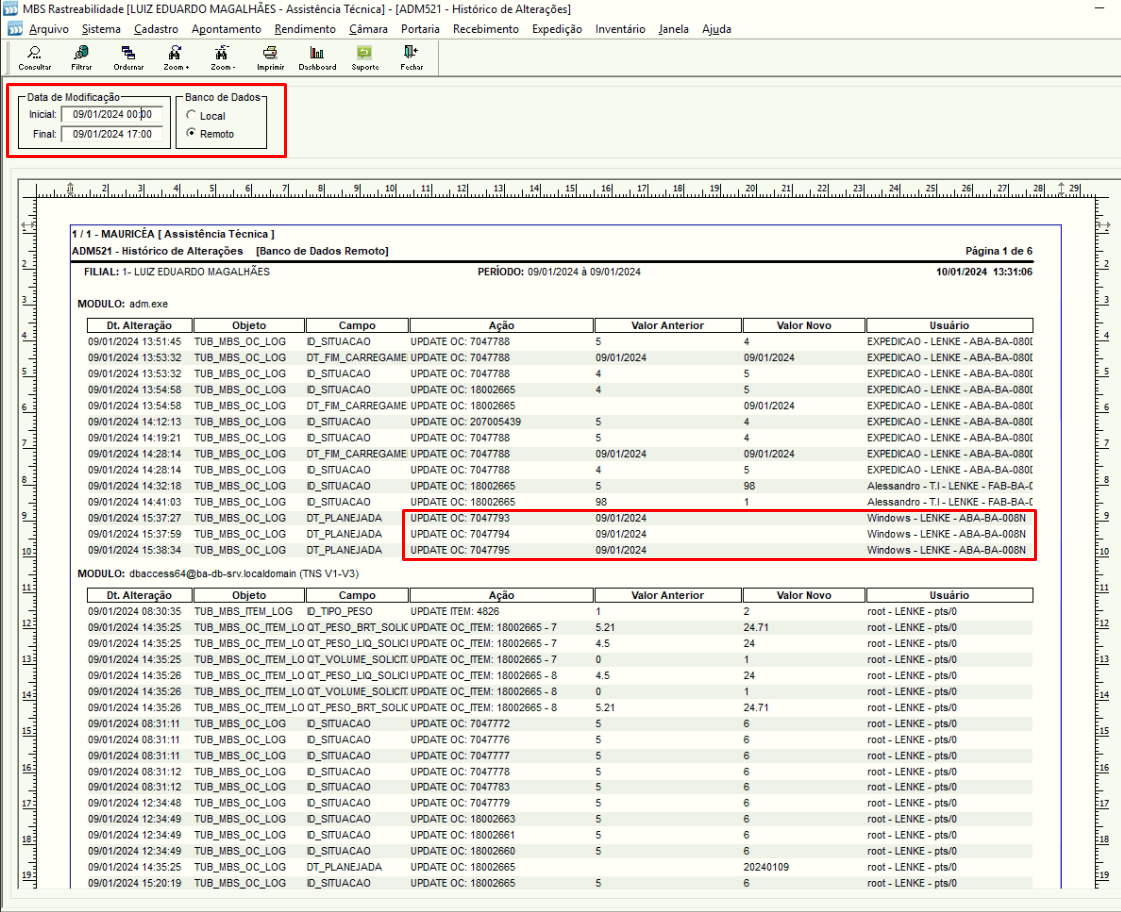Click the Consultar magnifier icon

point(34,52)
